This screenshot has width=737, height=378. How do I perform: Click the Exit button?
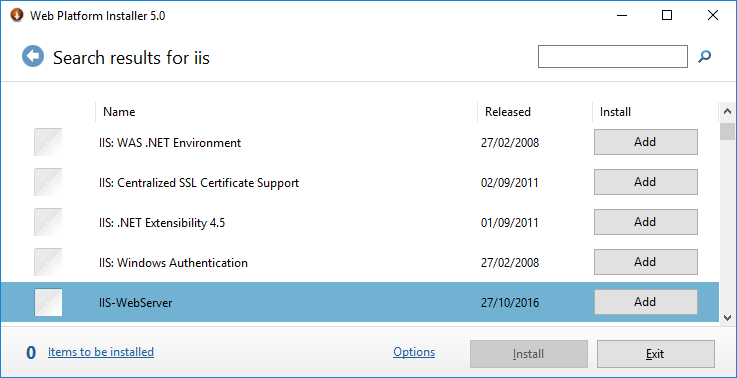pyautogui.click(x=656, y=354)
